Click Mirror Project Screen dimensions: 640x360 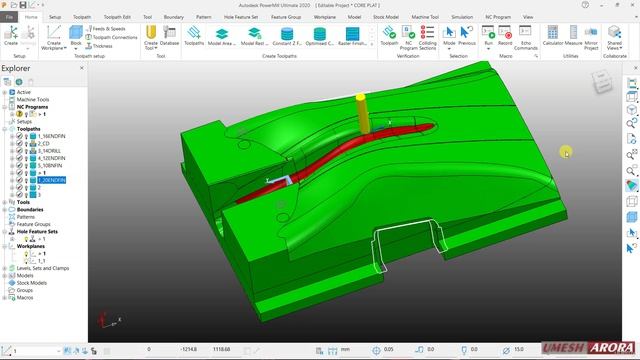pos(591,37)
